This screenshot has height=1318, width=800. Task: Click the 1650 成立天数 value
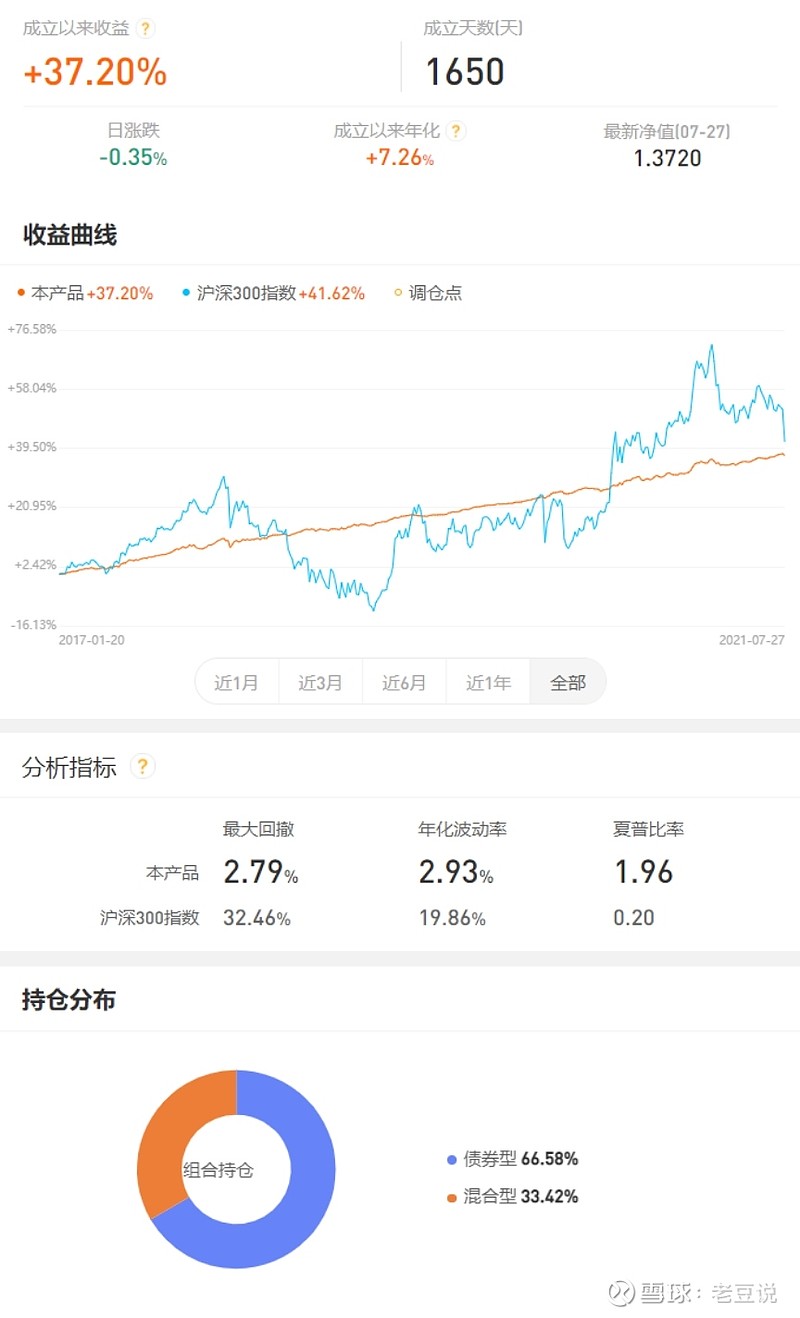coord(465,72)
